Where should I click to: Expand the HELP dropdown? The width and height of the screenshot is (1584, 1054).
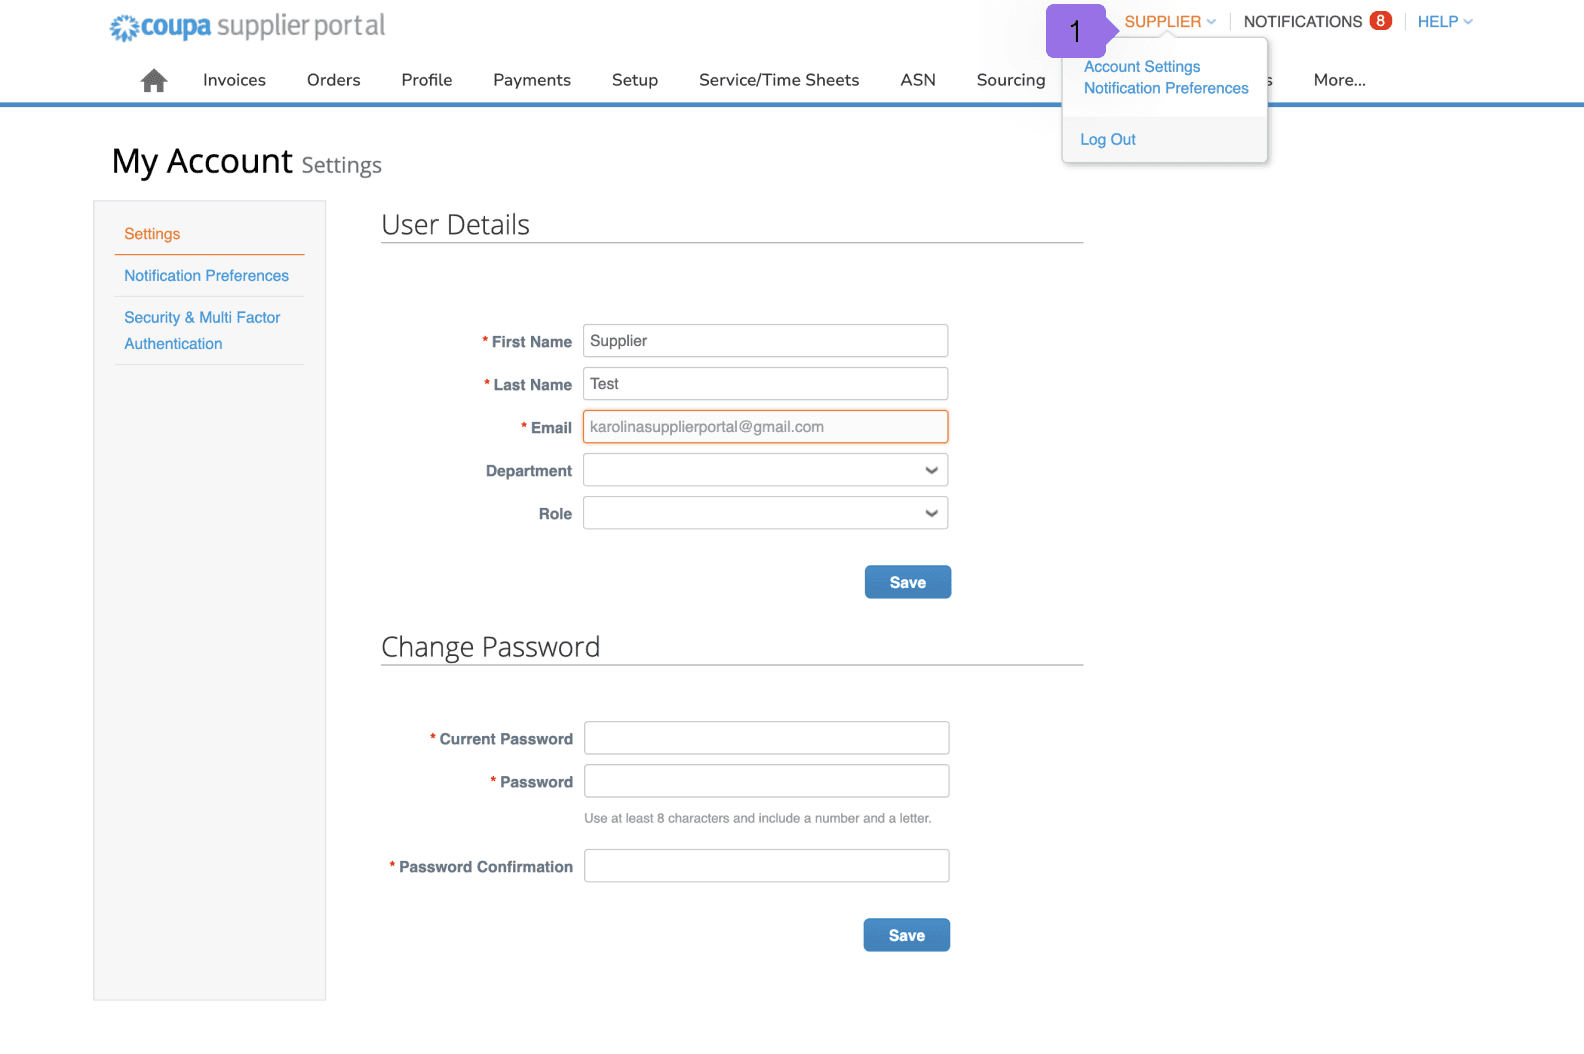point(1445,21)
